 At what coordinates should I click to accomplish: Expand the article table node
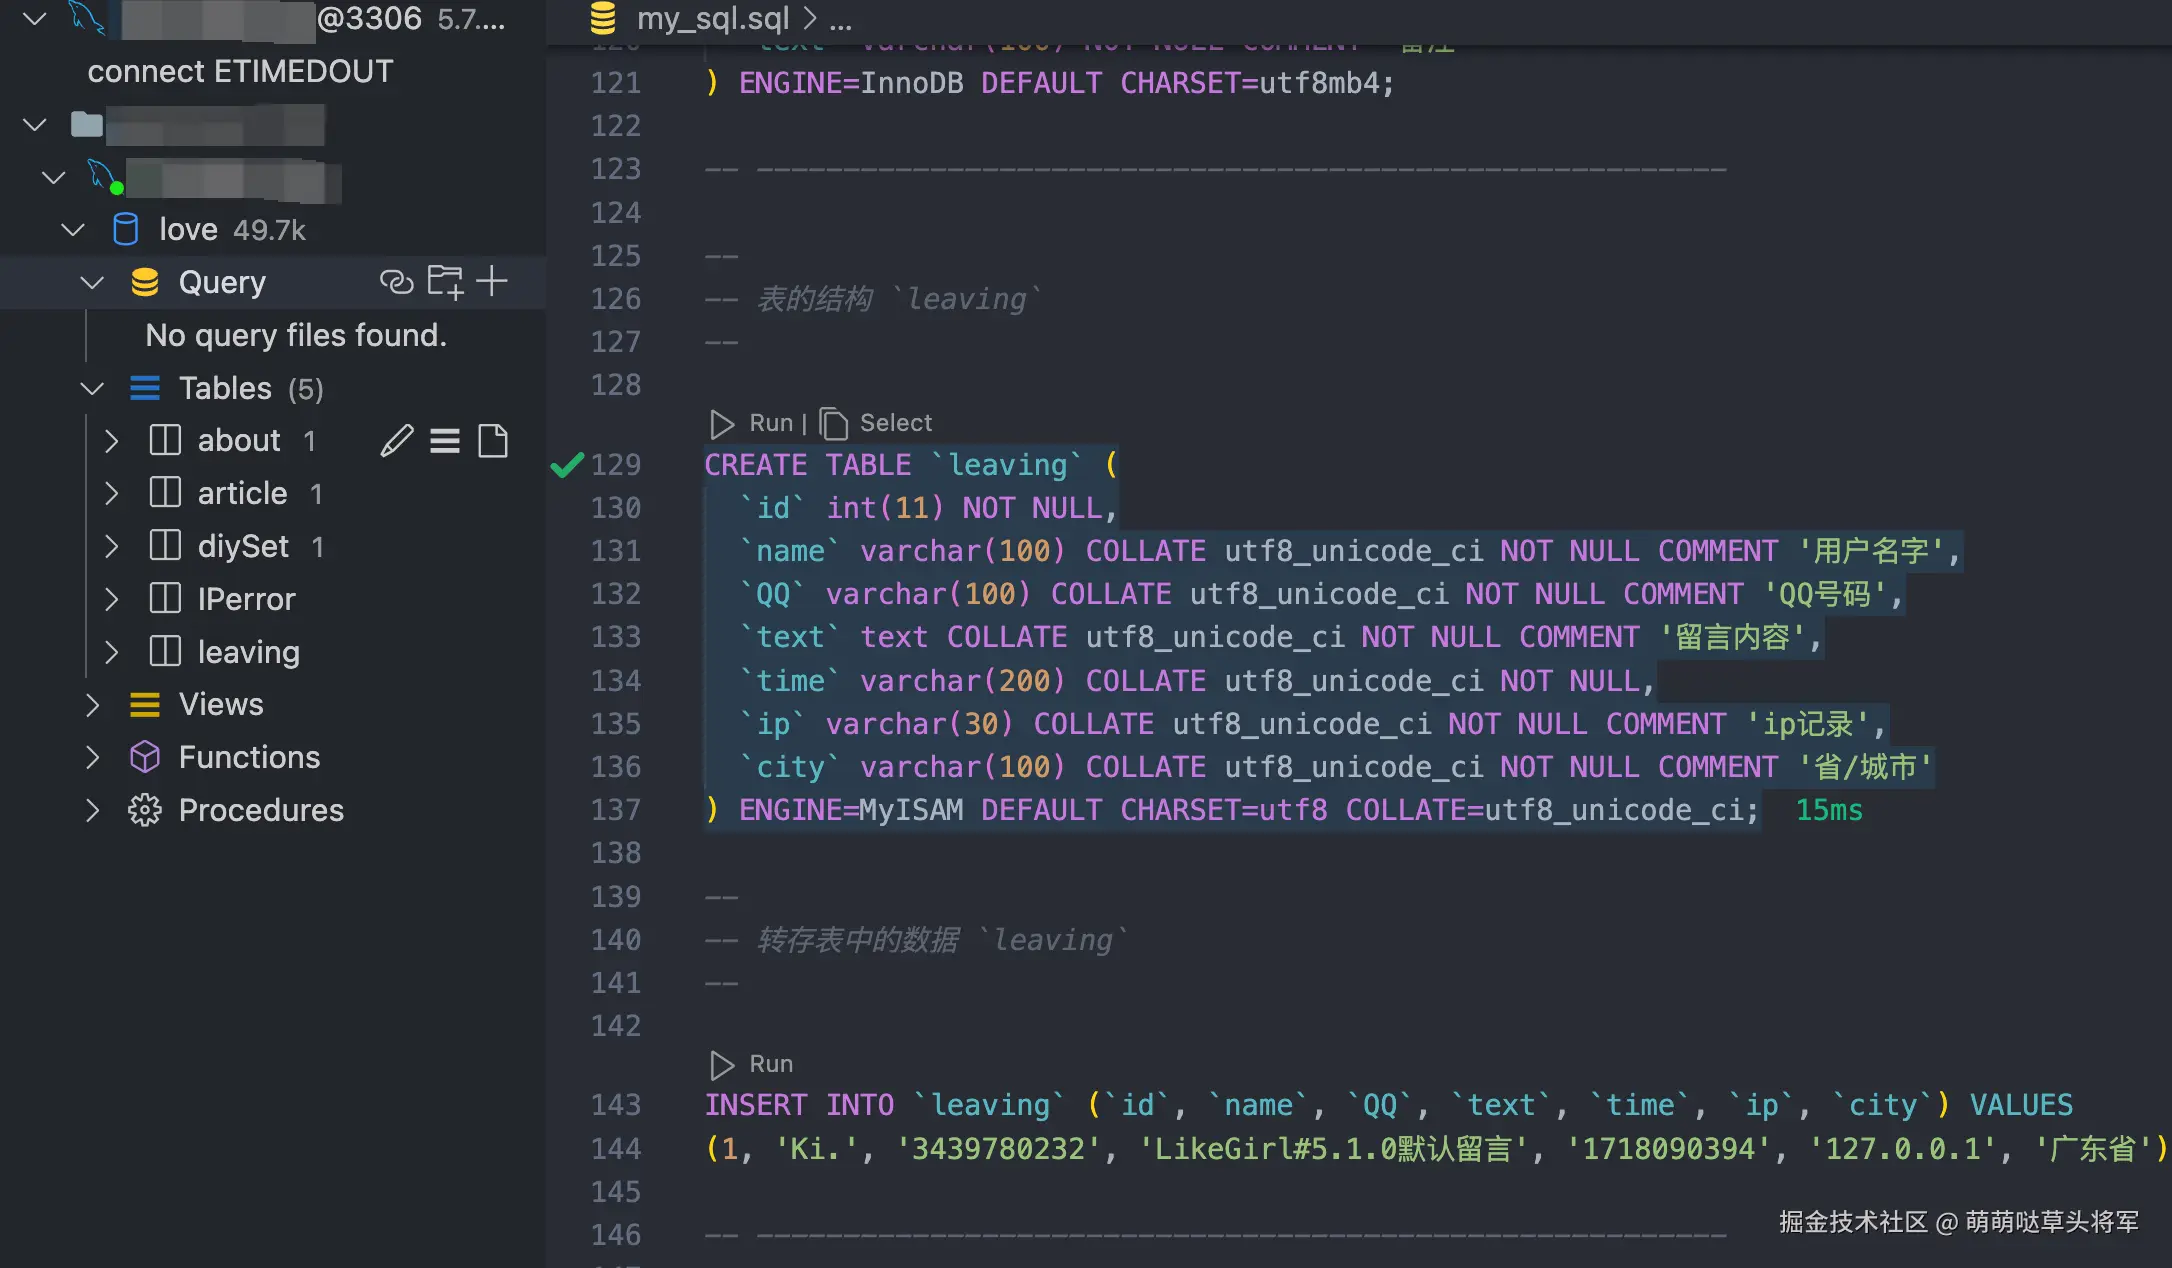coord(112,493)
